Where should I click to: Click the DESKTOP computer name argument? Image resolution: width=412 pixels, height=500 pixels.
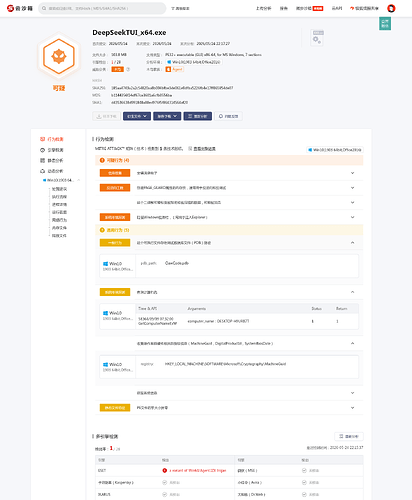(218, 321)
